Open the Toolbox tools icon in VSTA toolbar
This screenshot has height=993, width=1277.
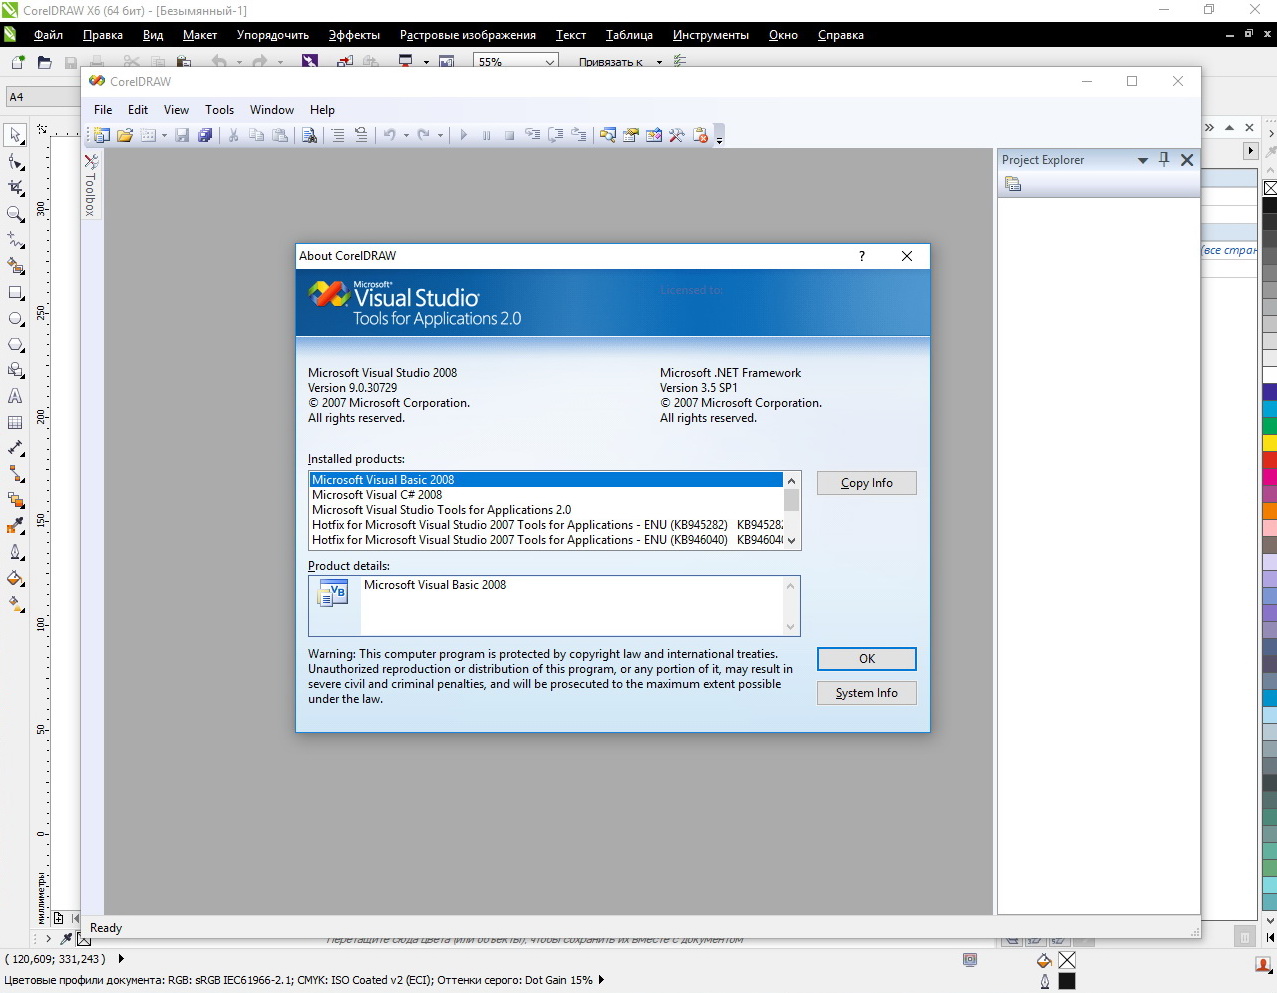tap(677, 135)
